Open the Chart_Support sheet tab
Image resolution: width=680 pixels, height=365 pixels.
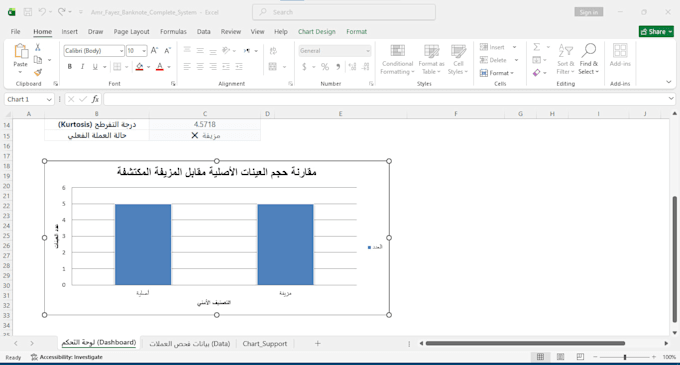pyautogui.click(x=265, y=344)
